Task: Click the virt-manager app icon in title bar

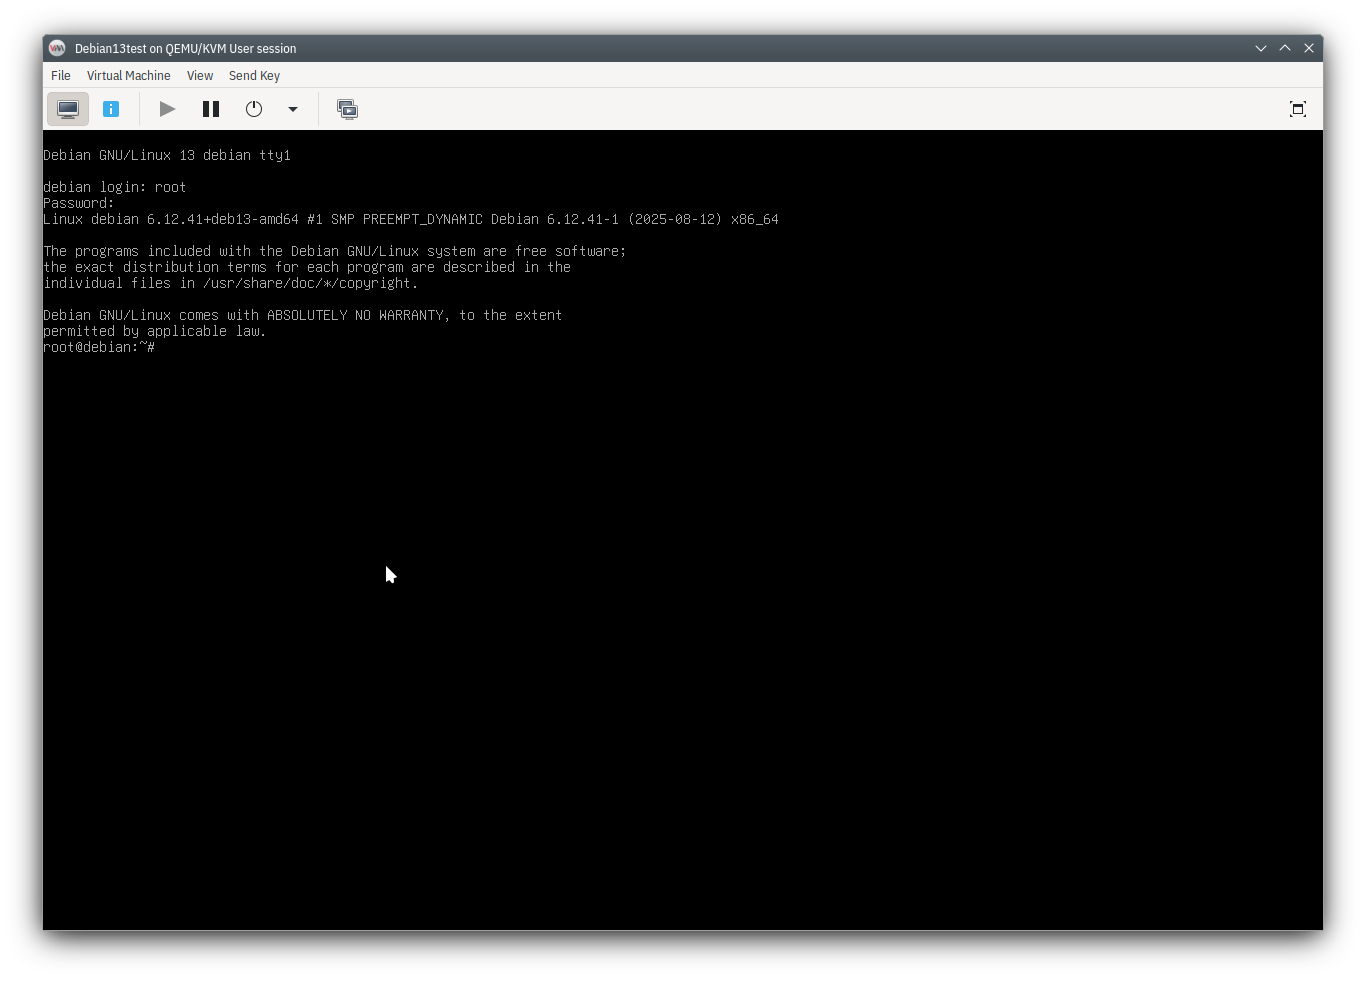Action: point(57,48)
